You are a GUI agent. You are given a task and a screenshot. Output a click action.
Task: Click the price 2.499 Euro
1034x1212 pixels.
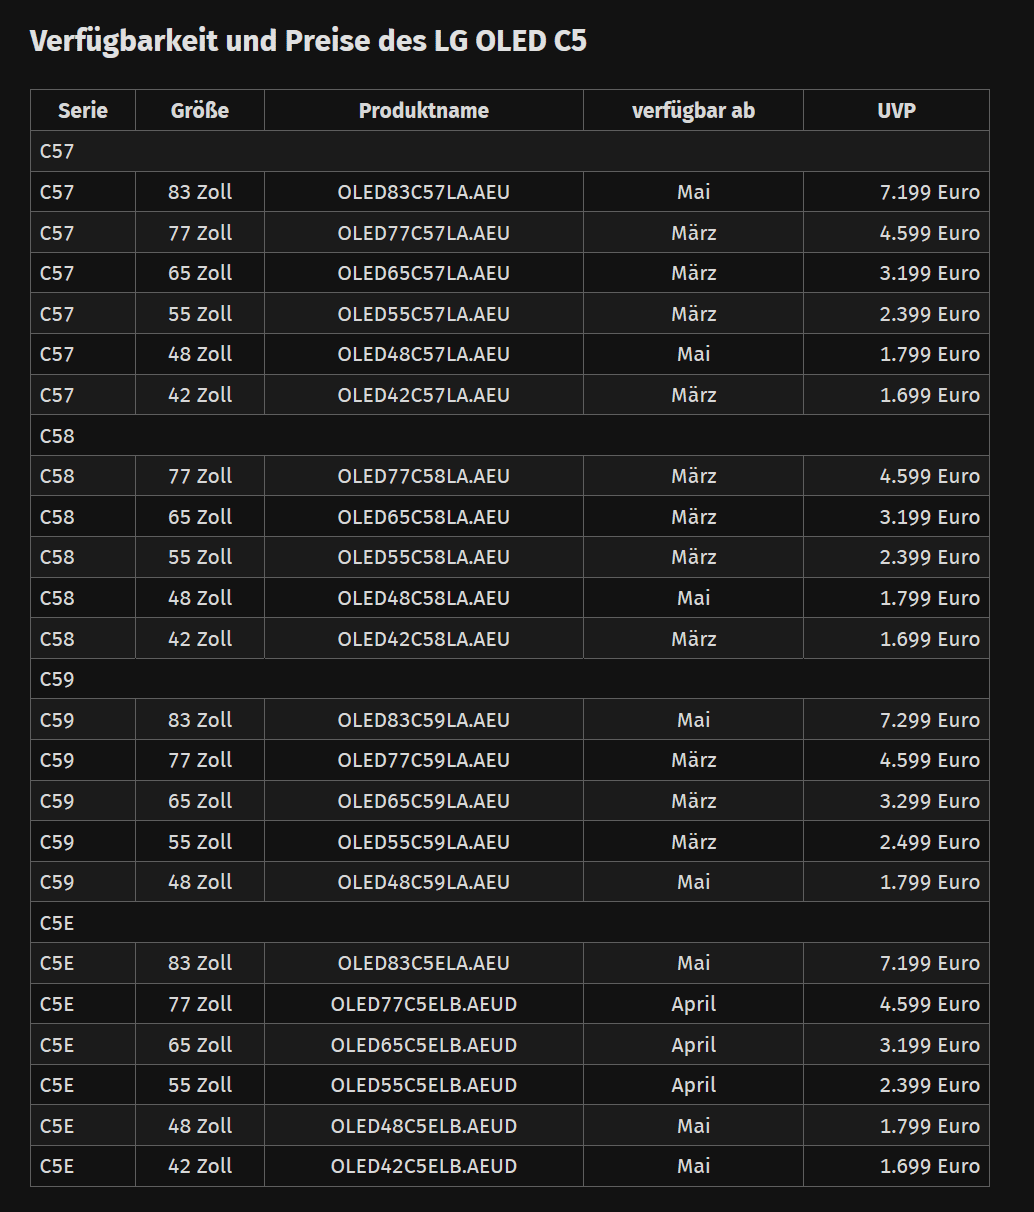[930, 842]
